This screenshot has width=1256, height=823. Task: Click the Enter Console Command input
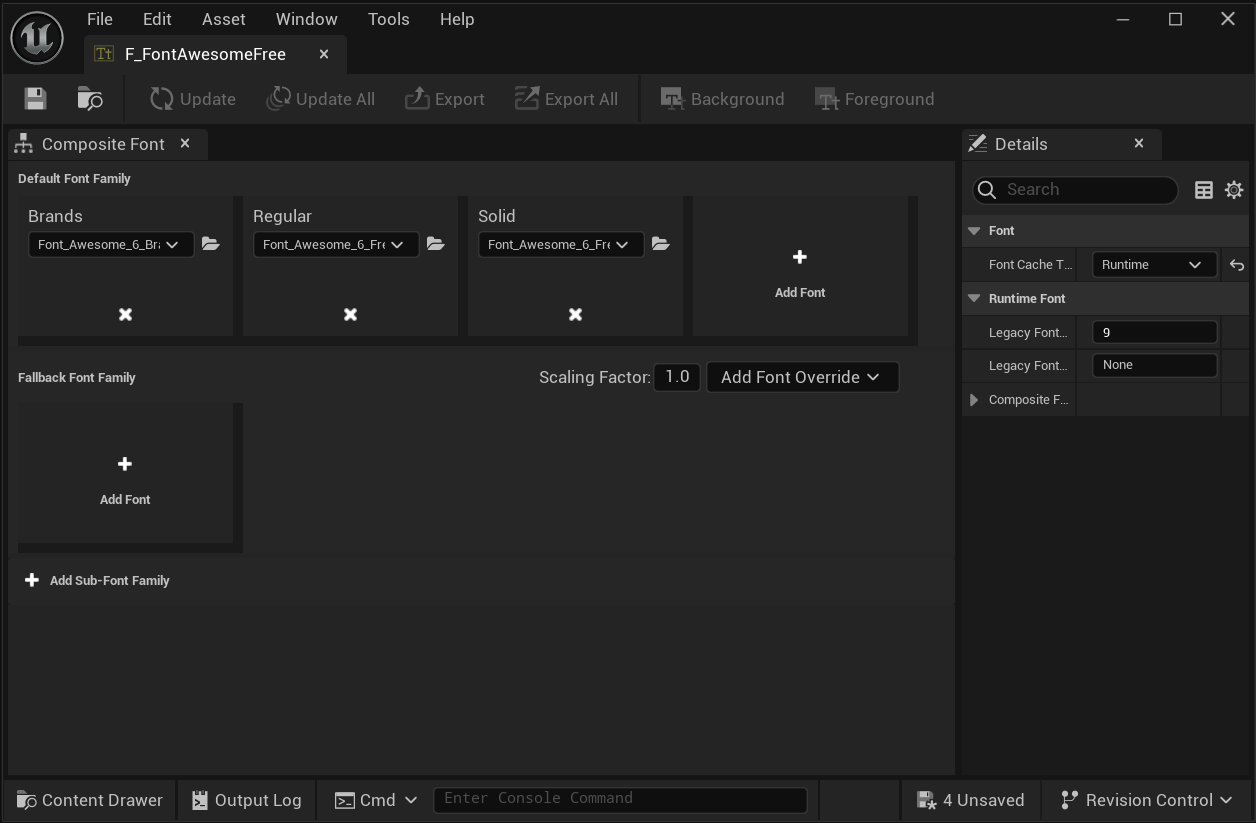tap(620, 799)
